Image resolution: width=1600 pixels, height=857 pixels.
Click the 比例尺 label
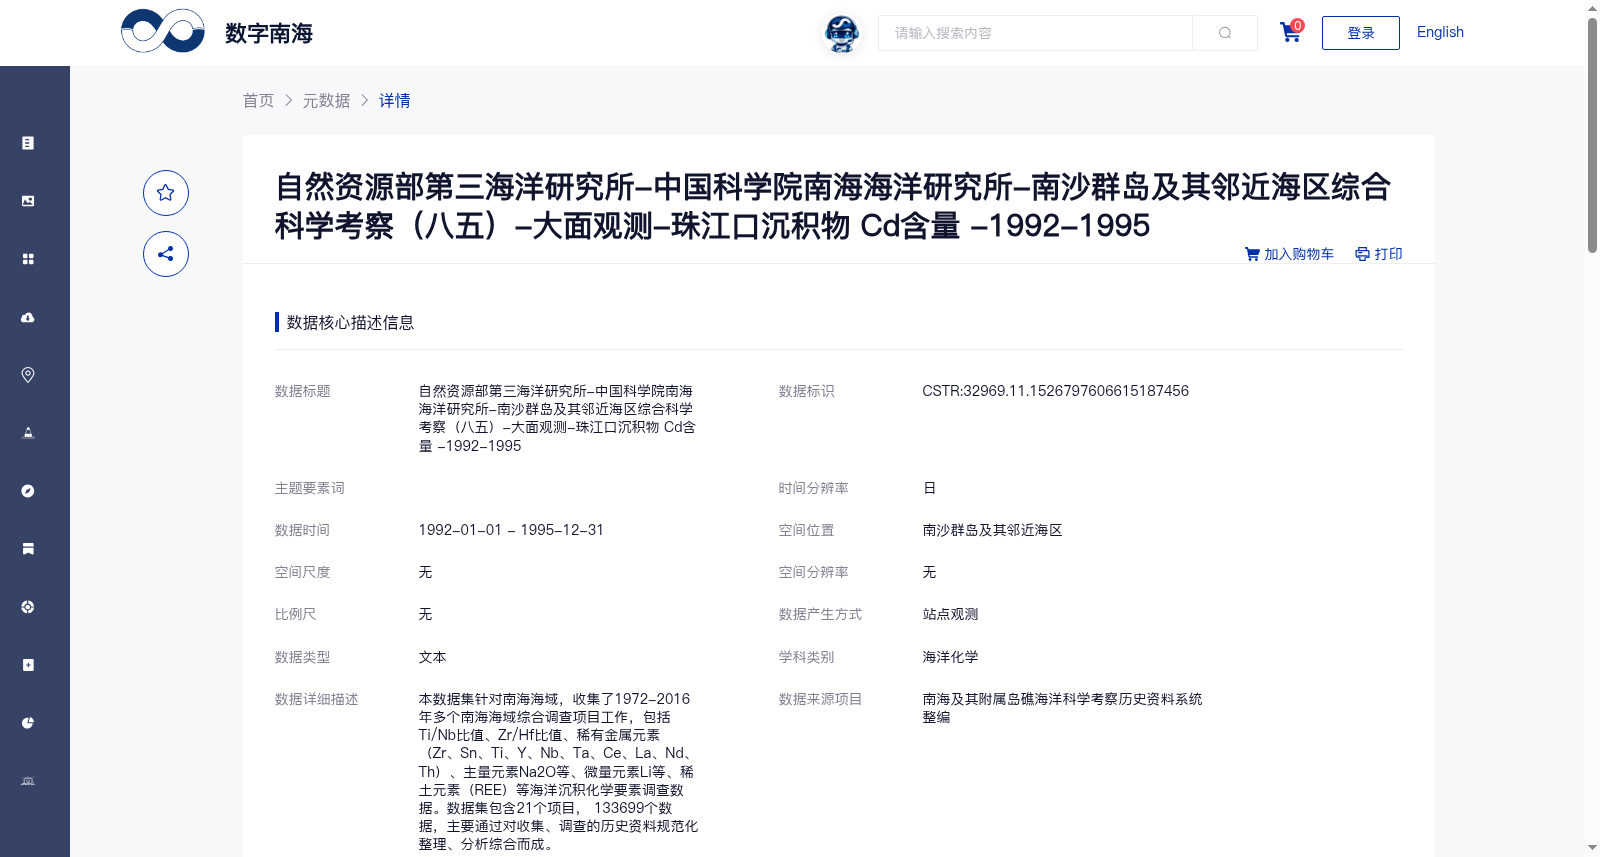[295, 614]
